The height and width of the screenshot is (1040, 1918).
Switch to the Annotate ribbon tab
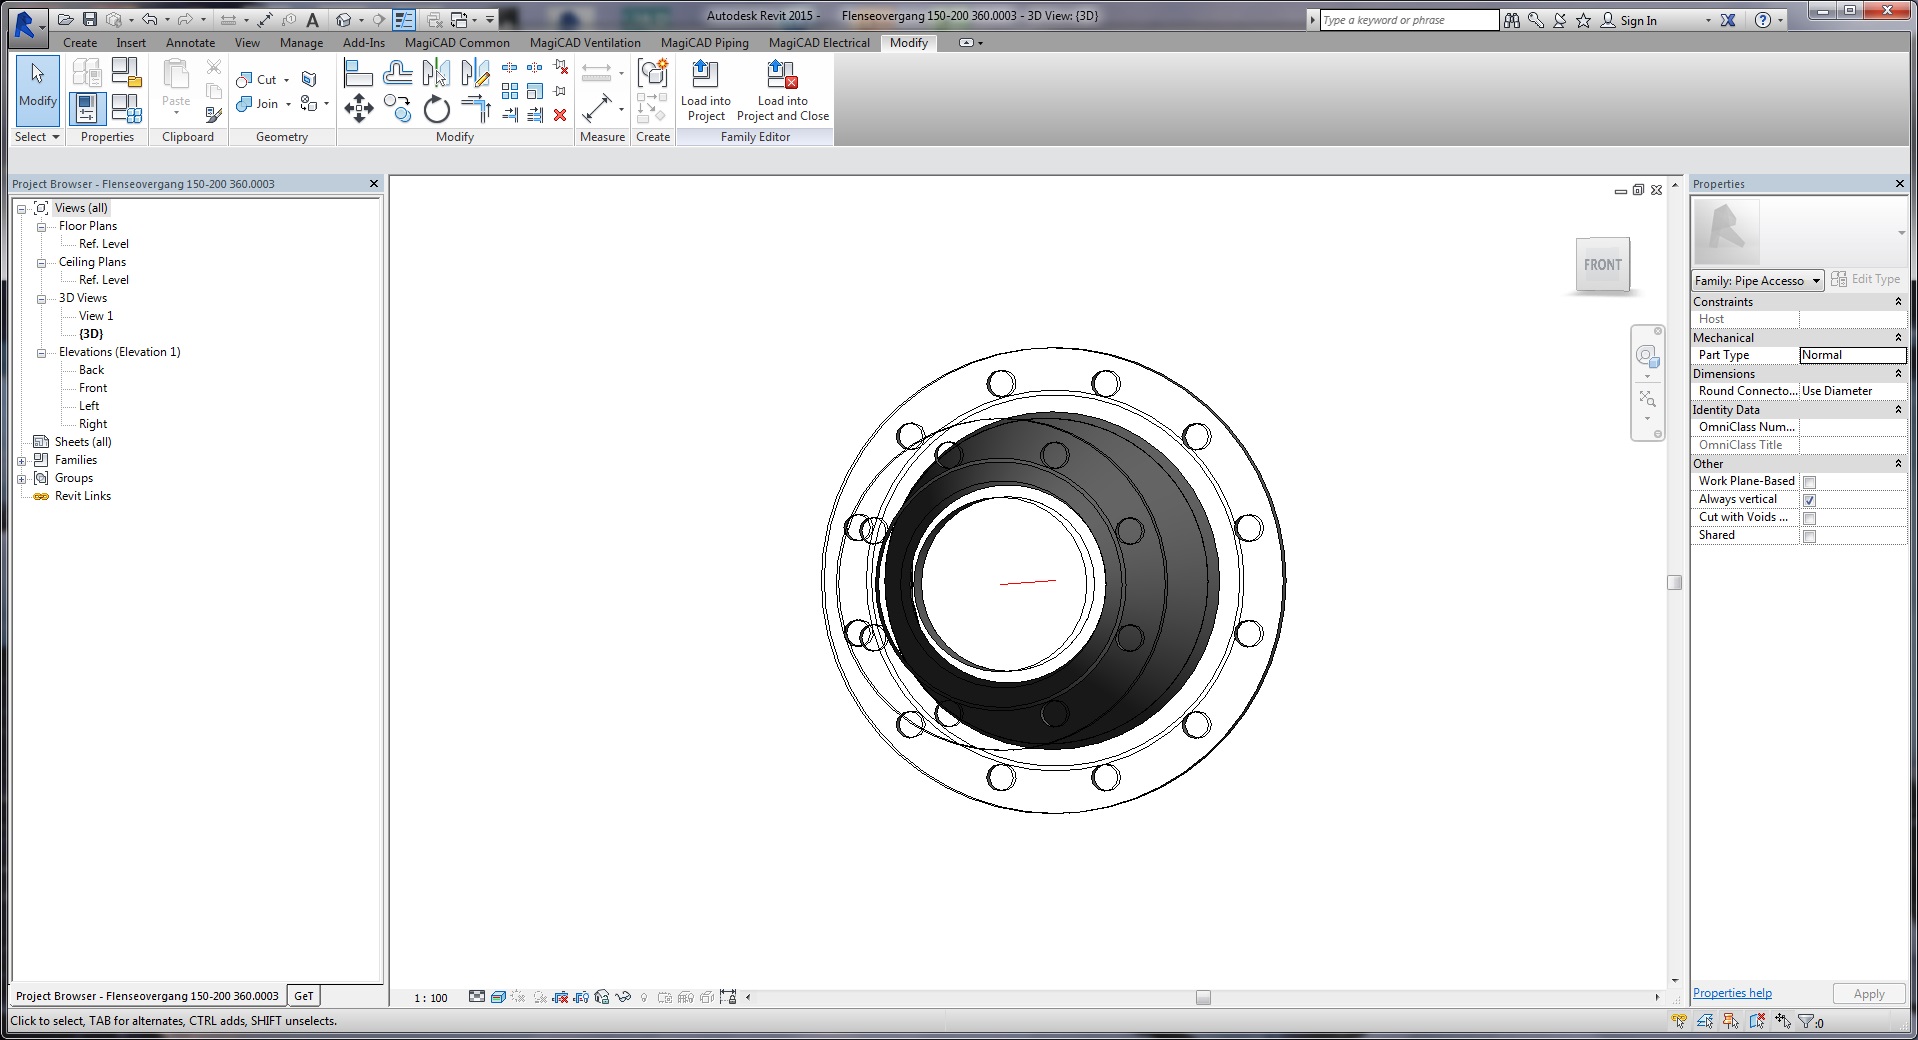point(190,43)
